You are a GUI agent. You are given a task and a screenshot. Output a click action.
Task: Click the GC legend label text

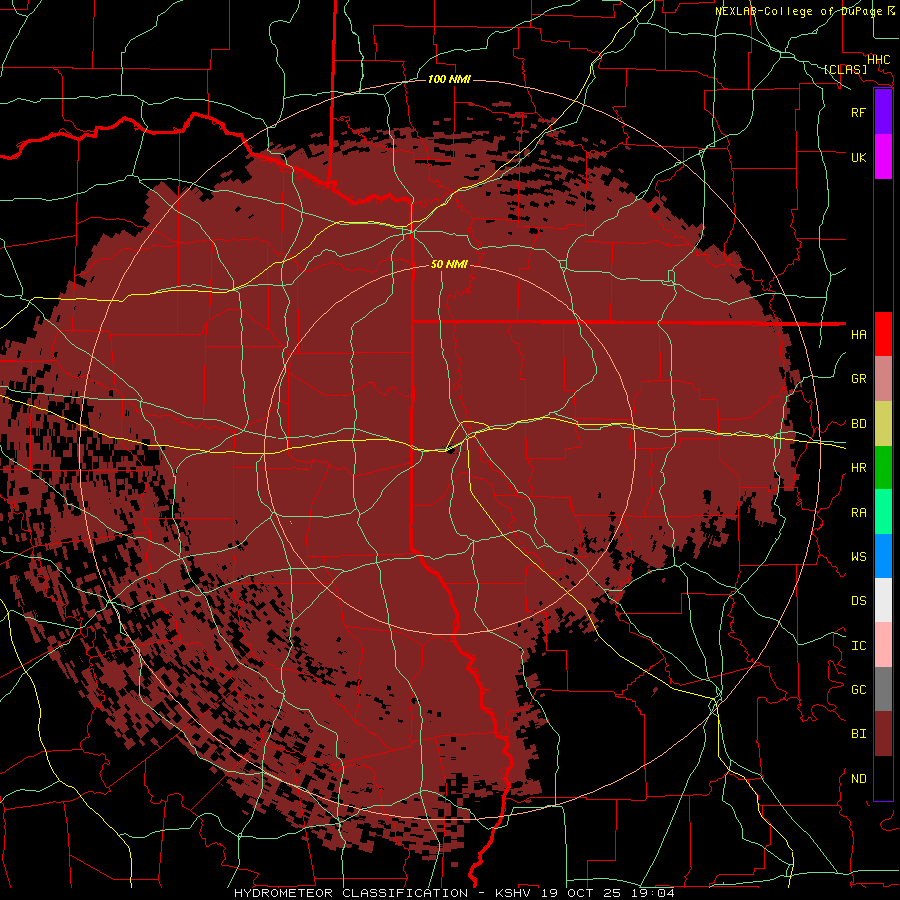858,689
